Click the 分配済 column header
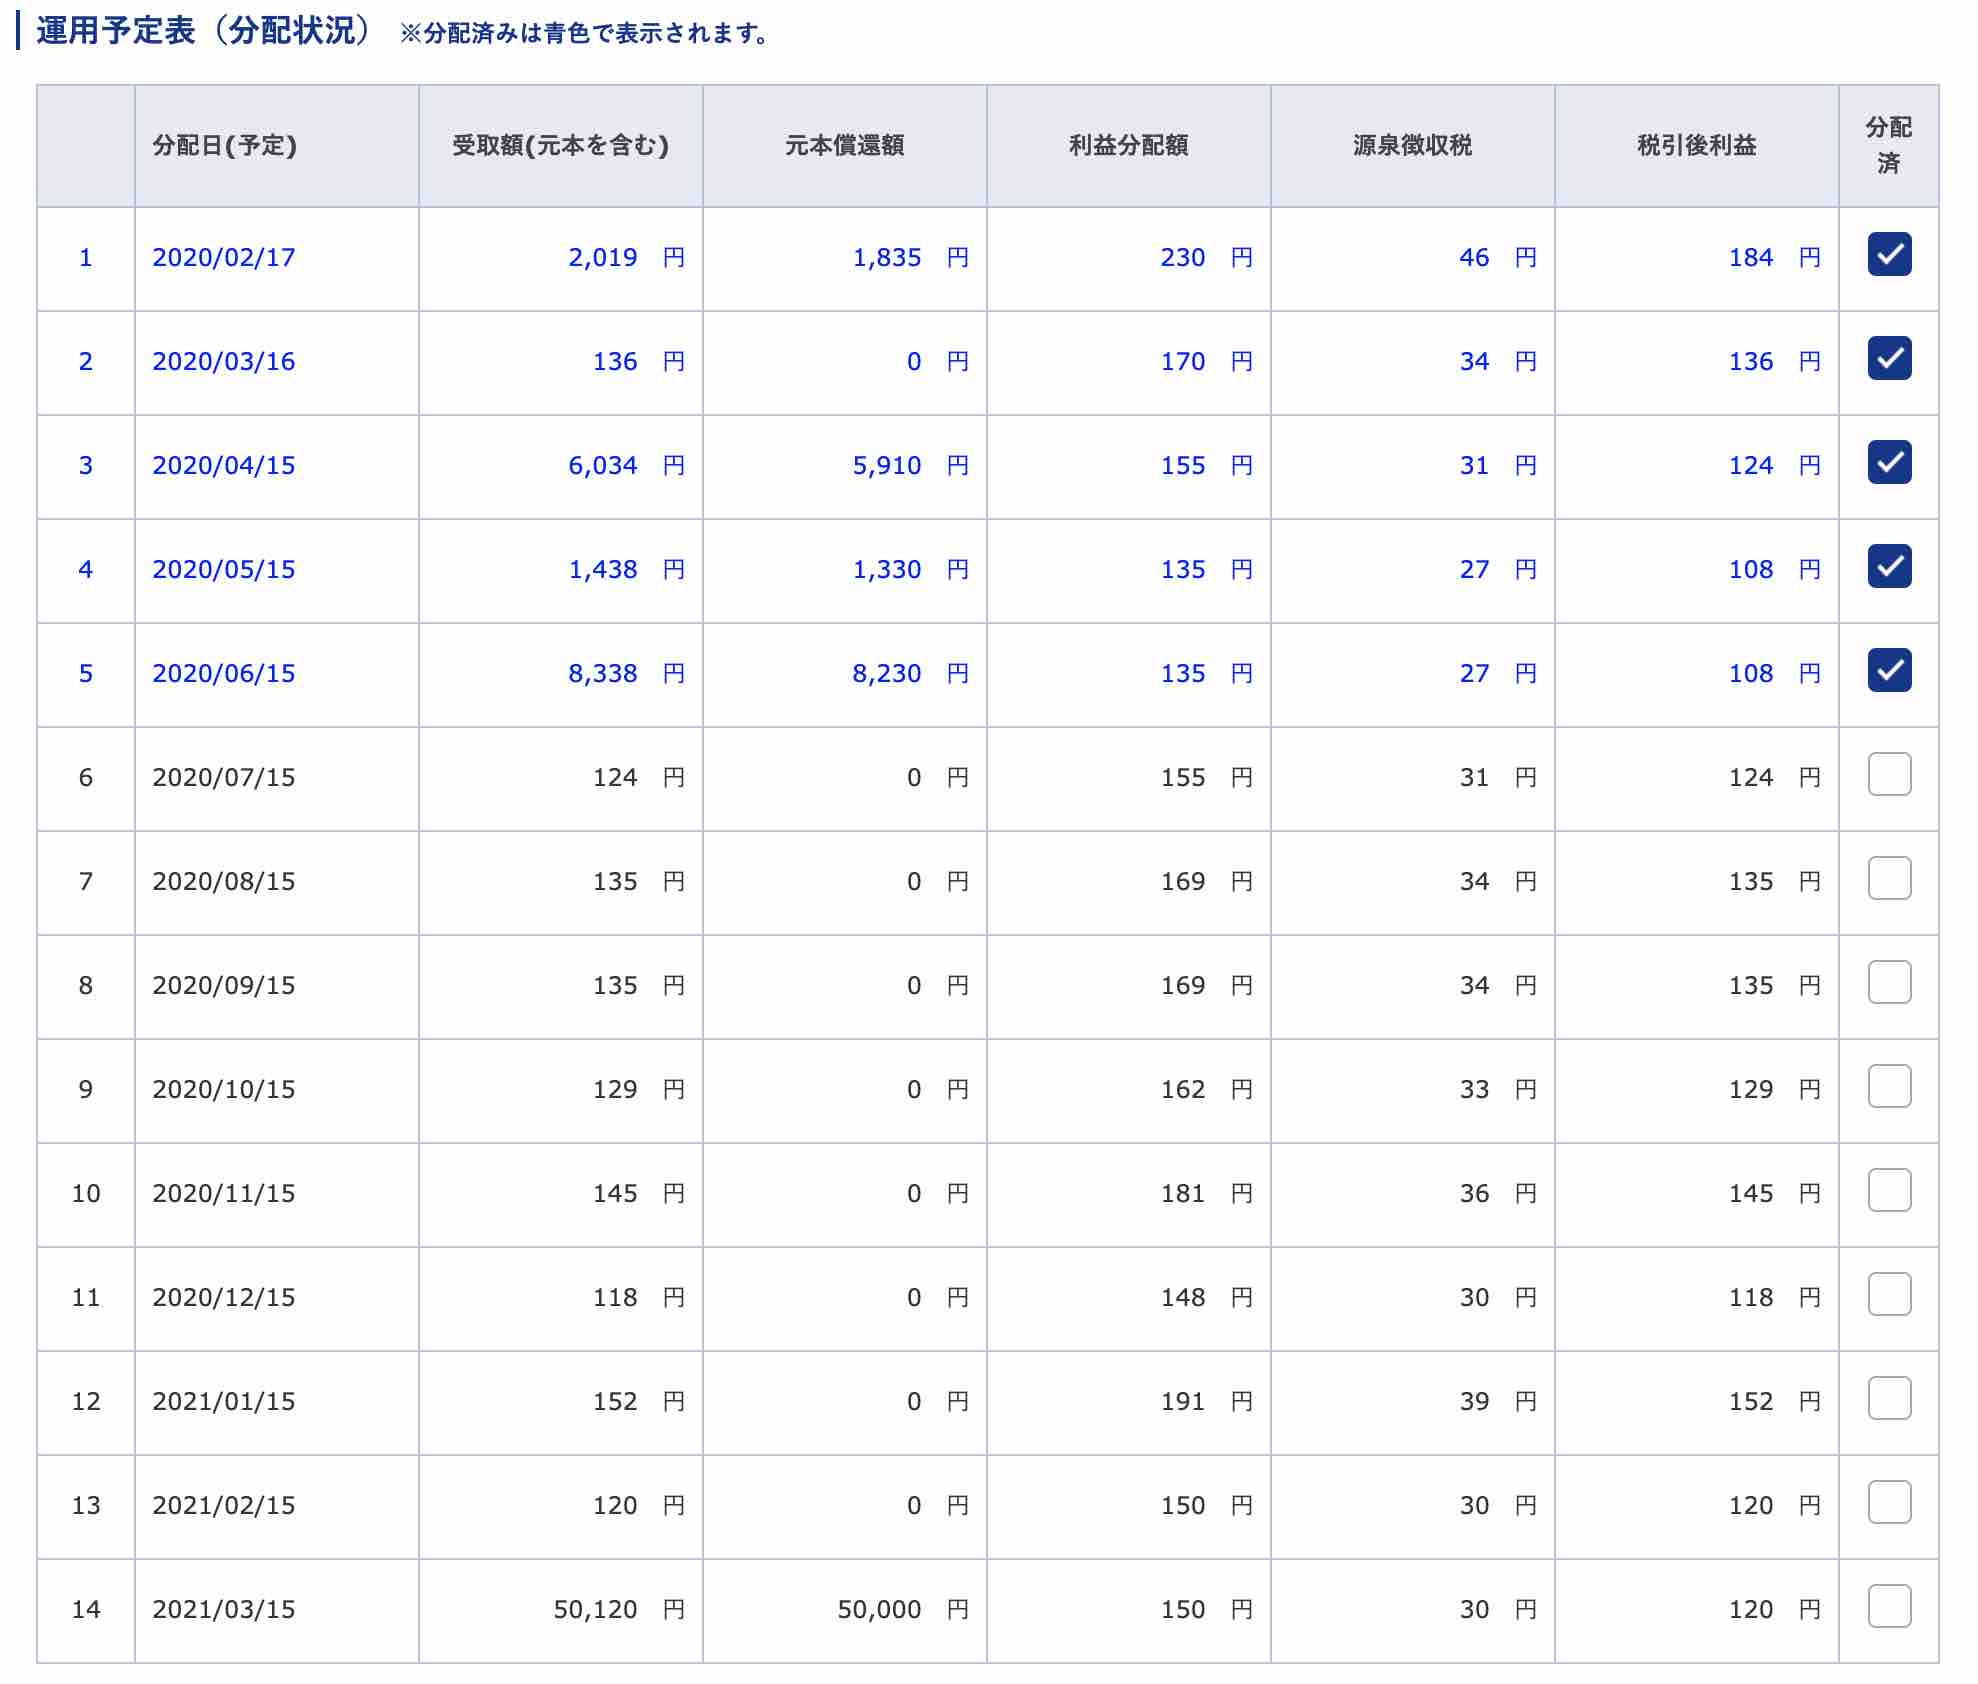 coord(1888,145)
